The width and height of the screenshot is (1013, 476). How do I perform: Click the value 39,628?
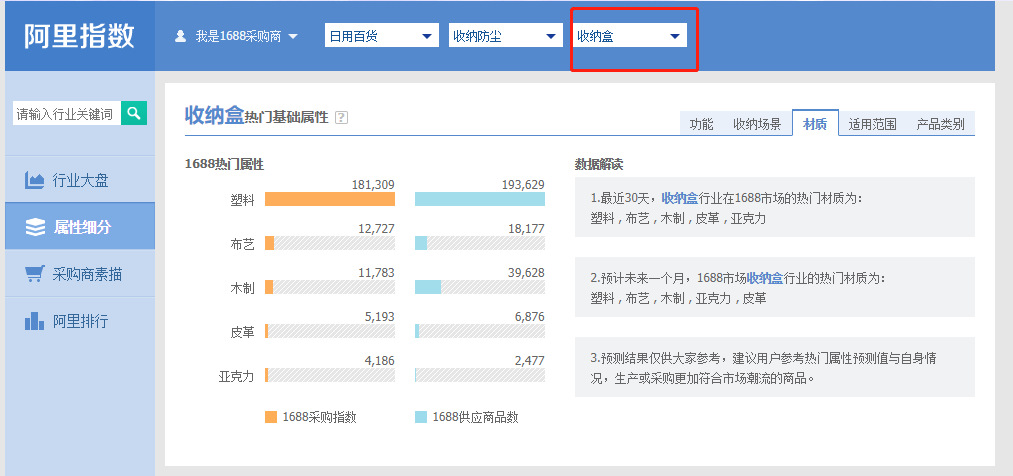pos(526,273)
